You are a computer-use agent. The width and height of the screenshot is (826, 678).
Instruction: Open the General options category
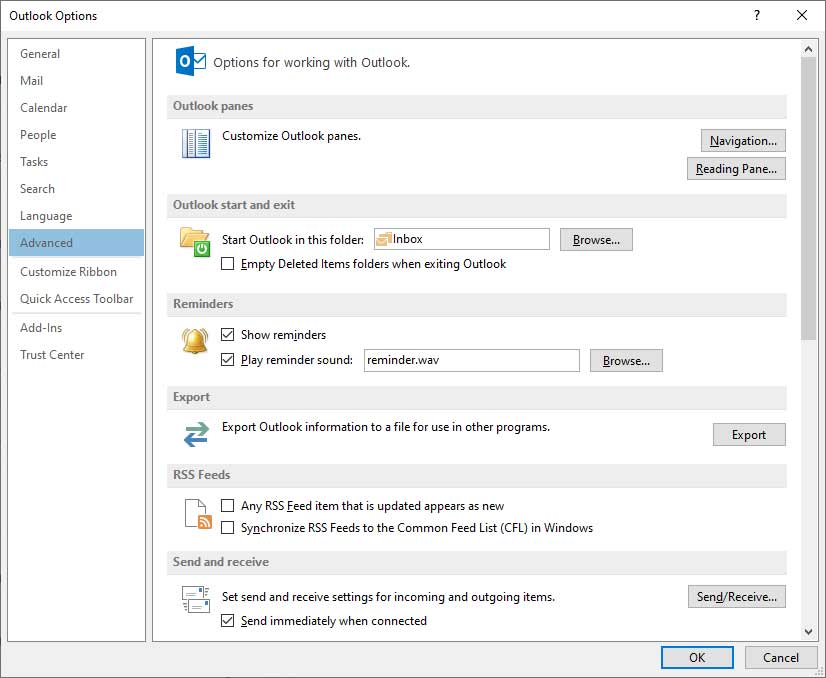click(76, 54)
